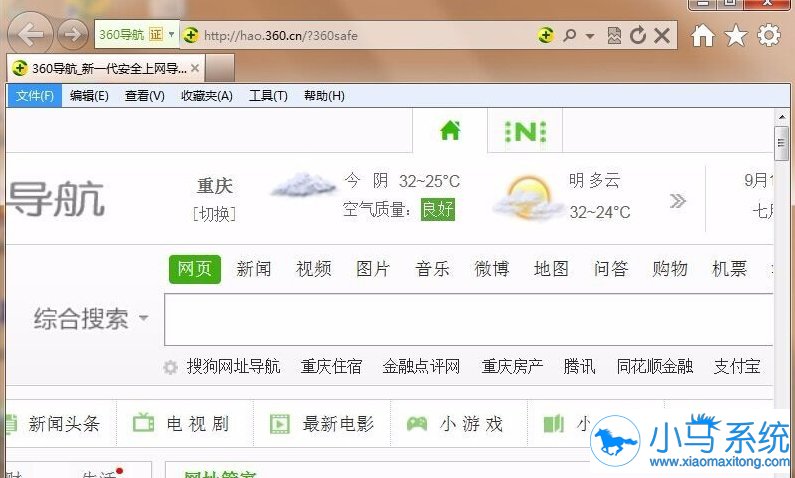Click the double-chevron next weather arrow

coord(678,201)
